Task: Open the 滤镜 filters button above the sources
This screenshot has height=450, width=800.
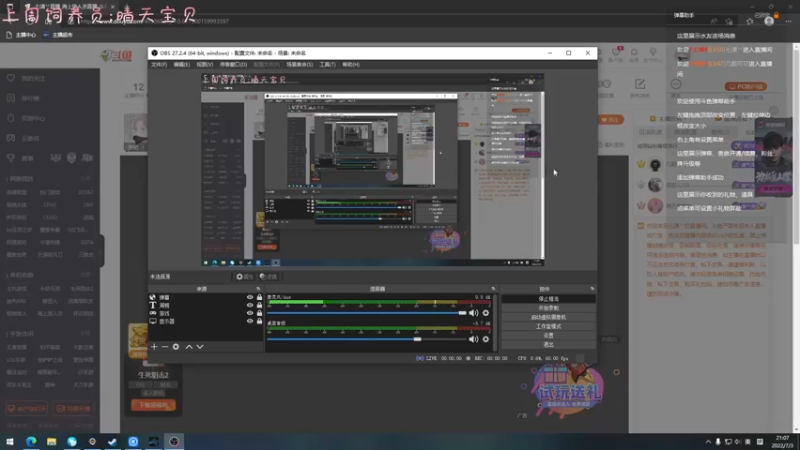Action: (268, 277)
